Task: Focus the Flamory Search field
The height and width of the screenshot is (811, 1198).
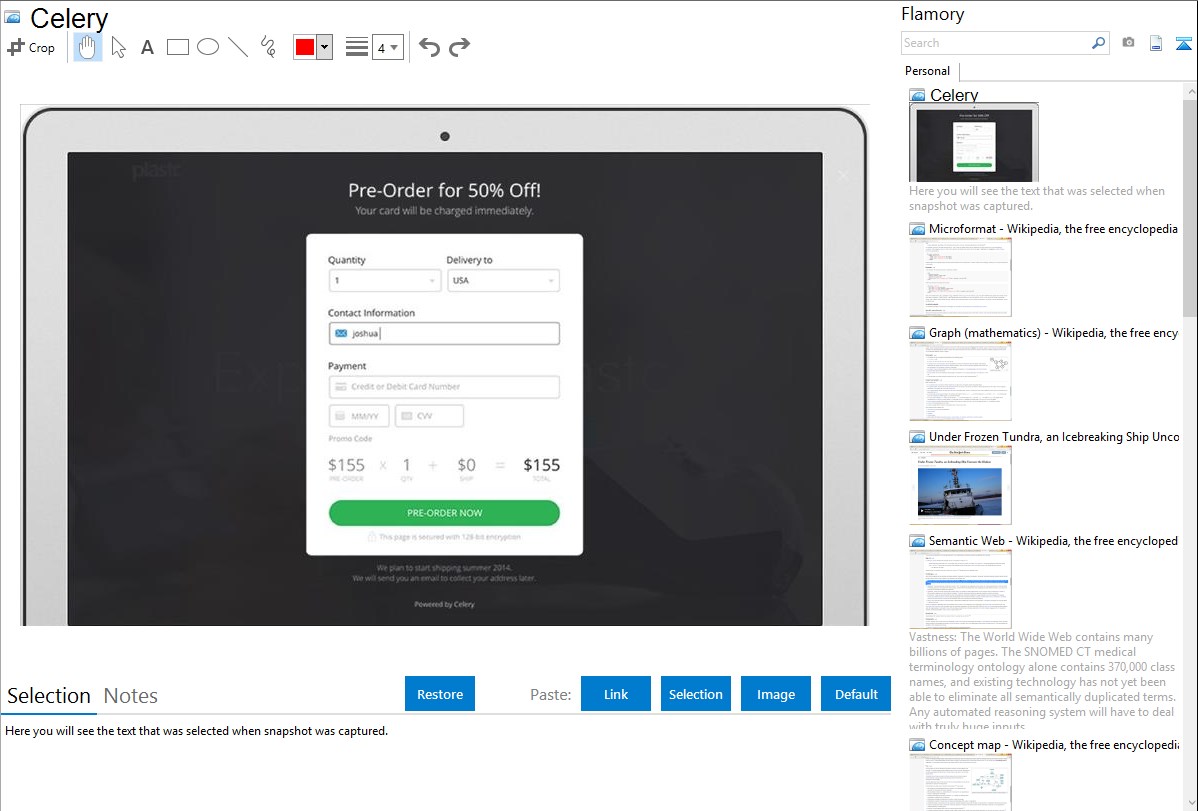Action: tap(996, 43)
